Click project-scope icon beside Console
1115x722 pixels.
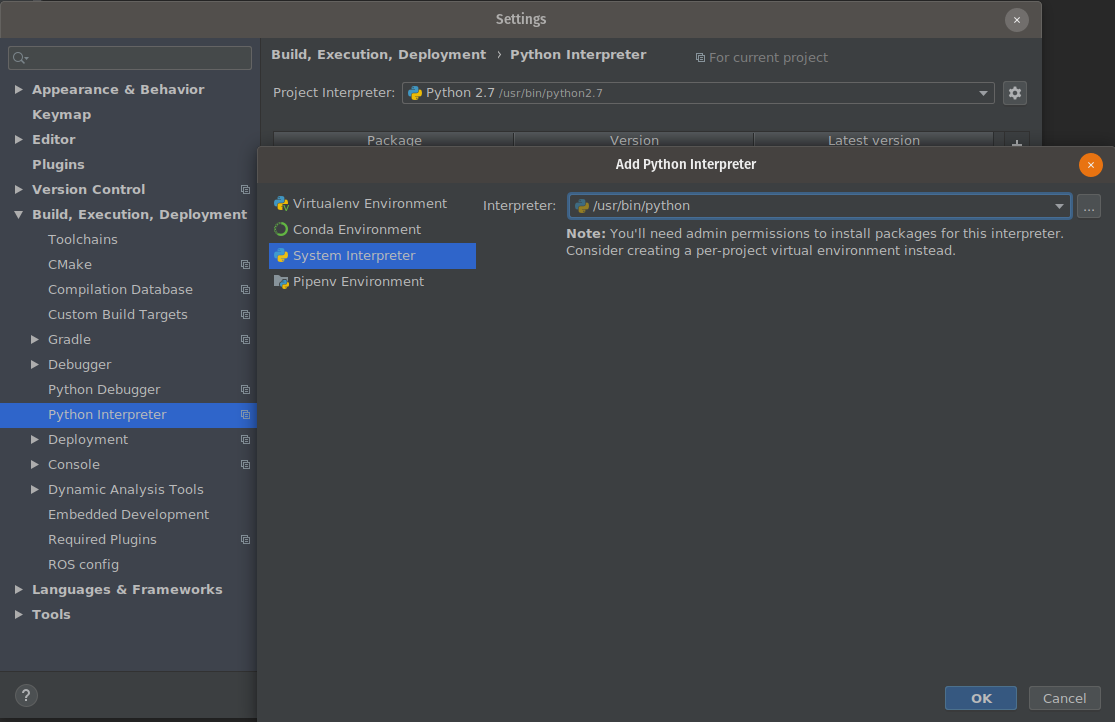pyautogui.click(x=245, y=464)
